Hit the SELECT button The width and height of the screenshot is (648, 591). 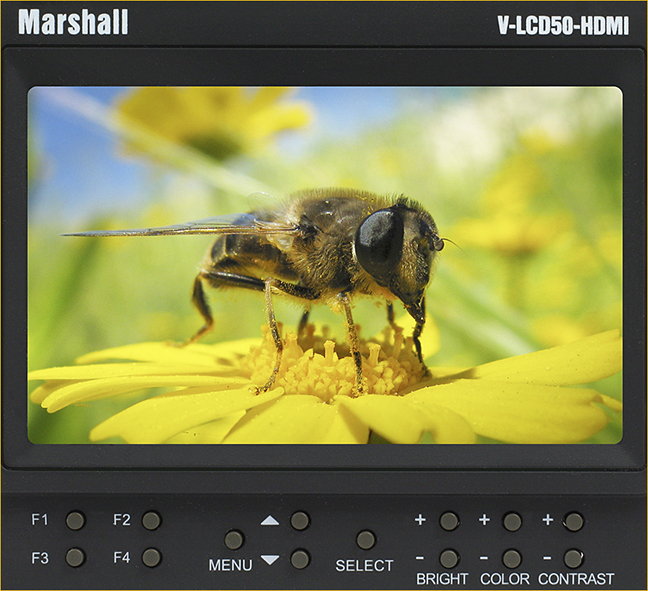pyautogui.click(x=366, y=540)
